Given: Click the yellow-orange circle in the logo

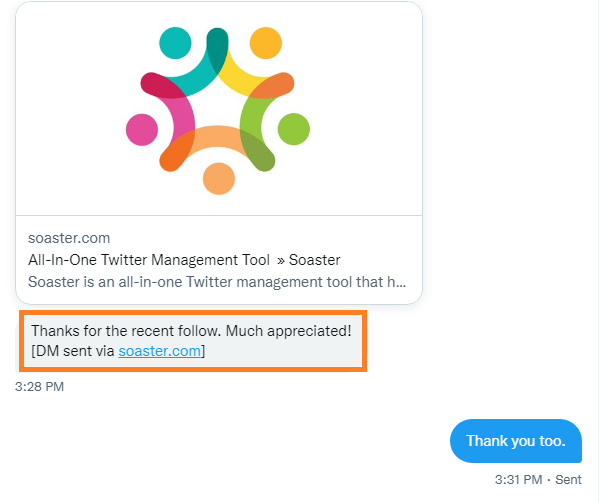Looking at the screenshot, I should coord(266,43).
